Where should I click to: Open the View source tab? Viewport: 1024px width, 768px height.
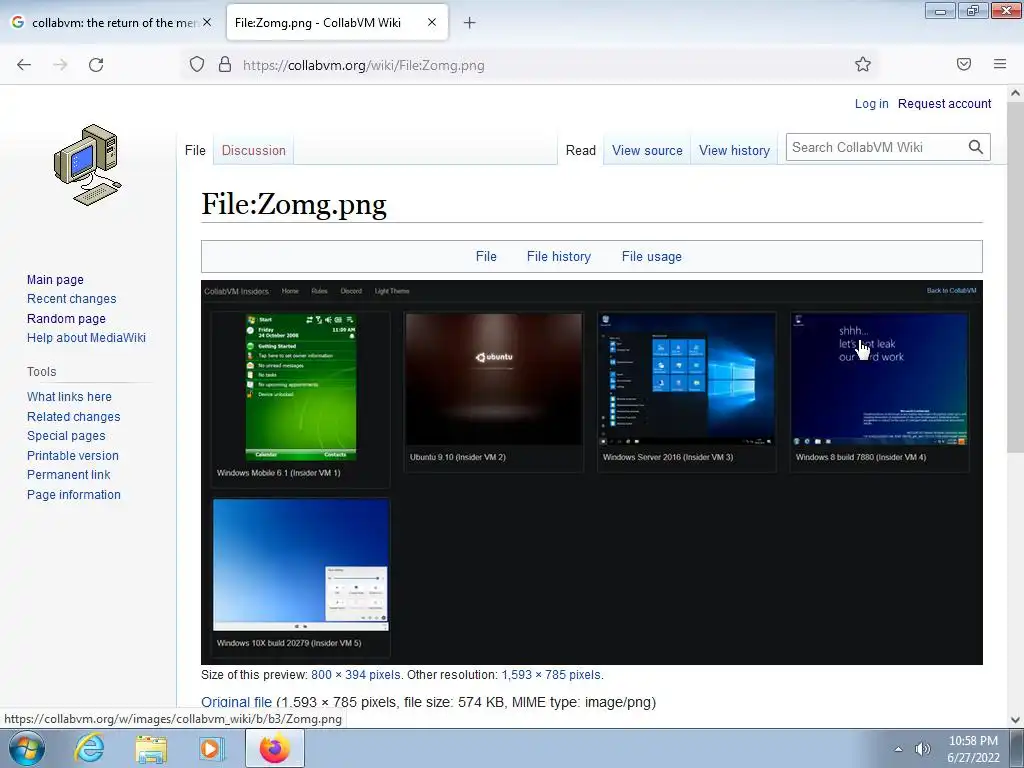click(x=647, y=150)
